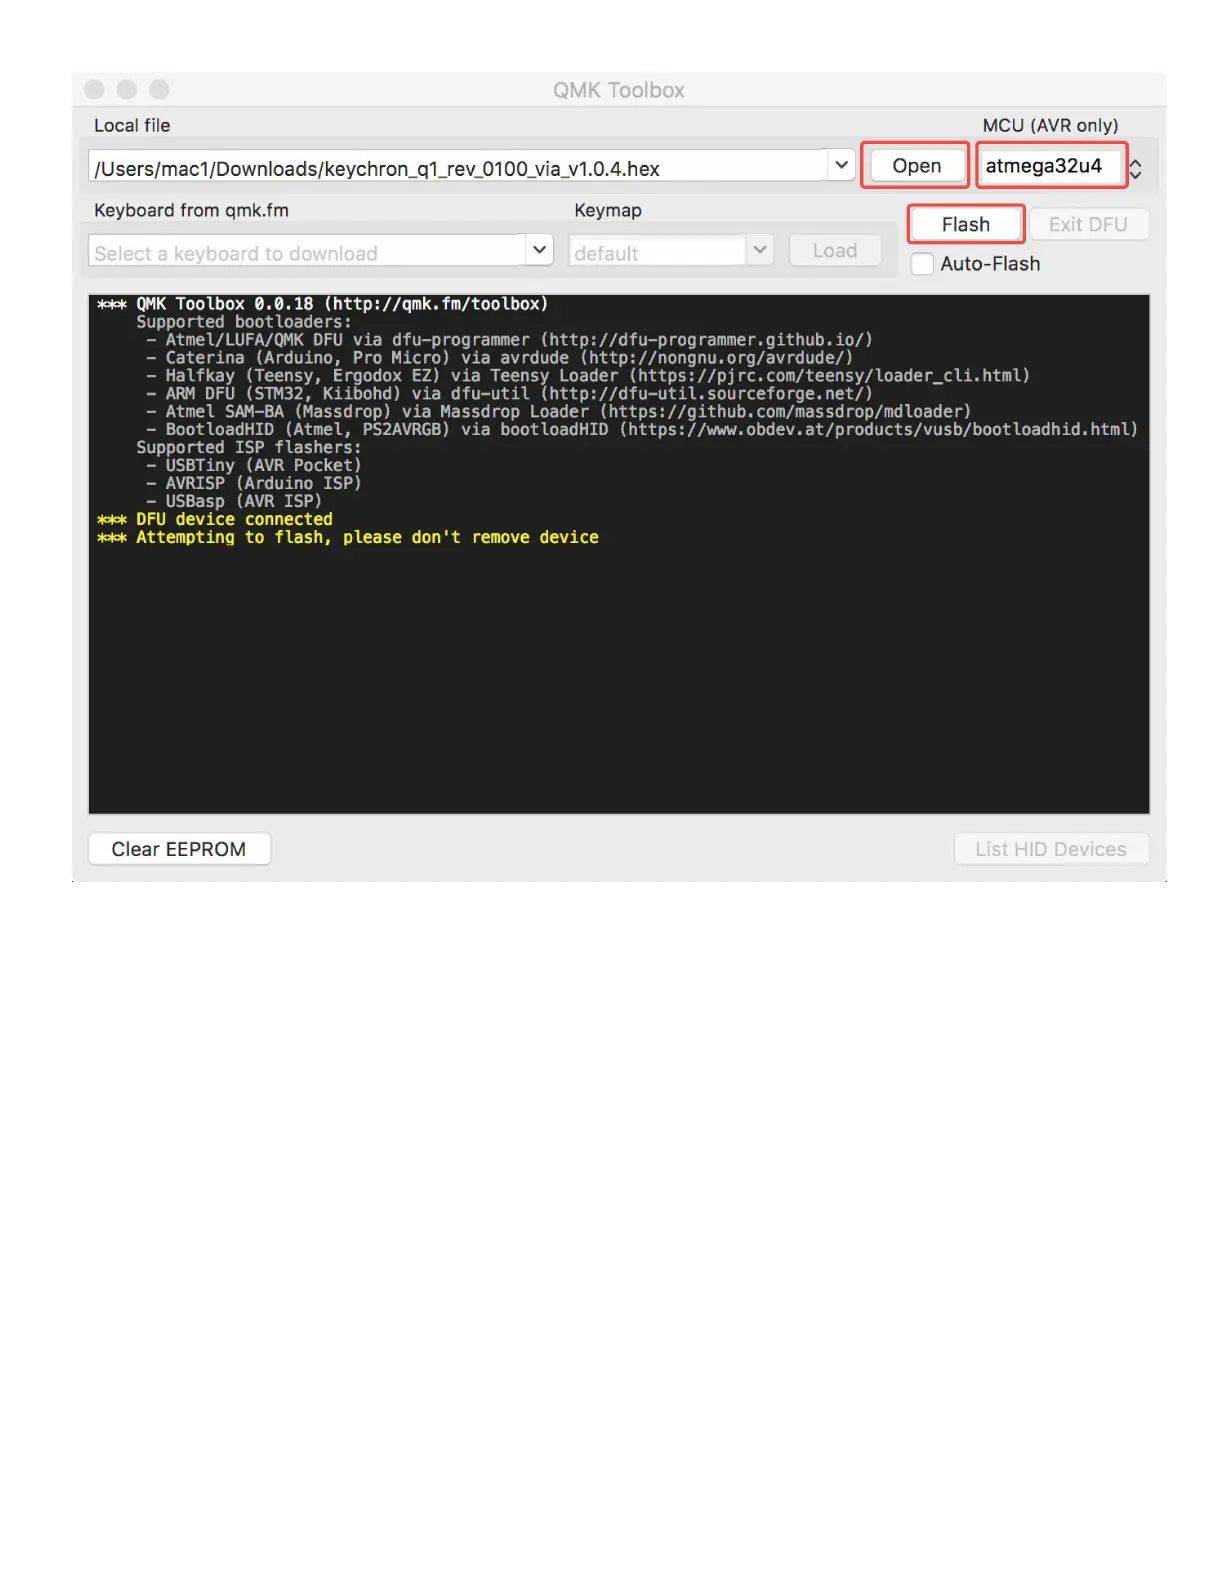1224x1584 pixels.
Task: Click the atmega32u4 MCU field
Action: [1051, 166]
